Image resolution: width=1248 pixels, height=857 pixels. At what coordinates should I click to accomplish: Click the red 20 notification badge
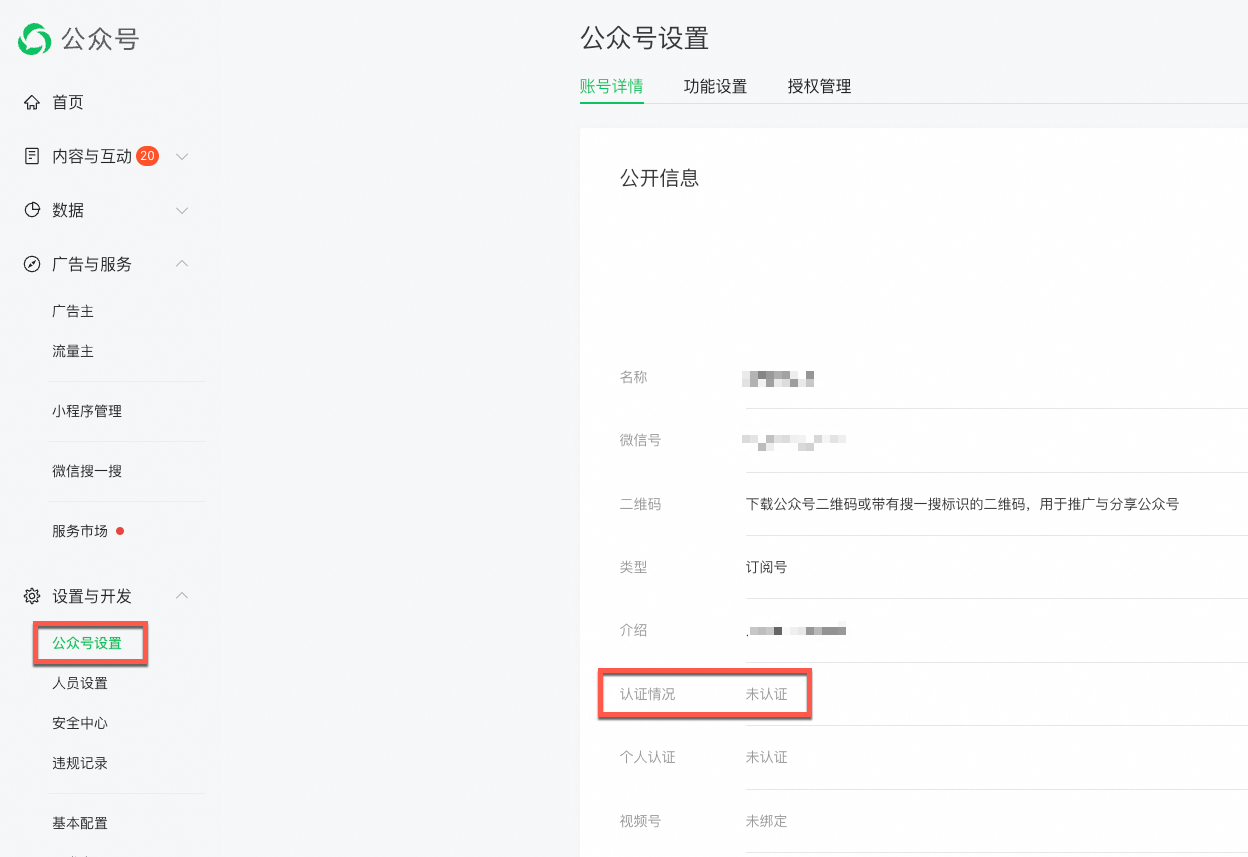tap(147, 156)
